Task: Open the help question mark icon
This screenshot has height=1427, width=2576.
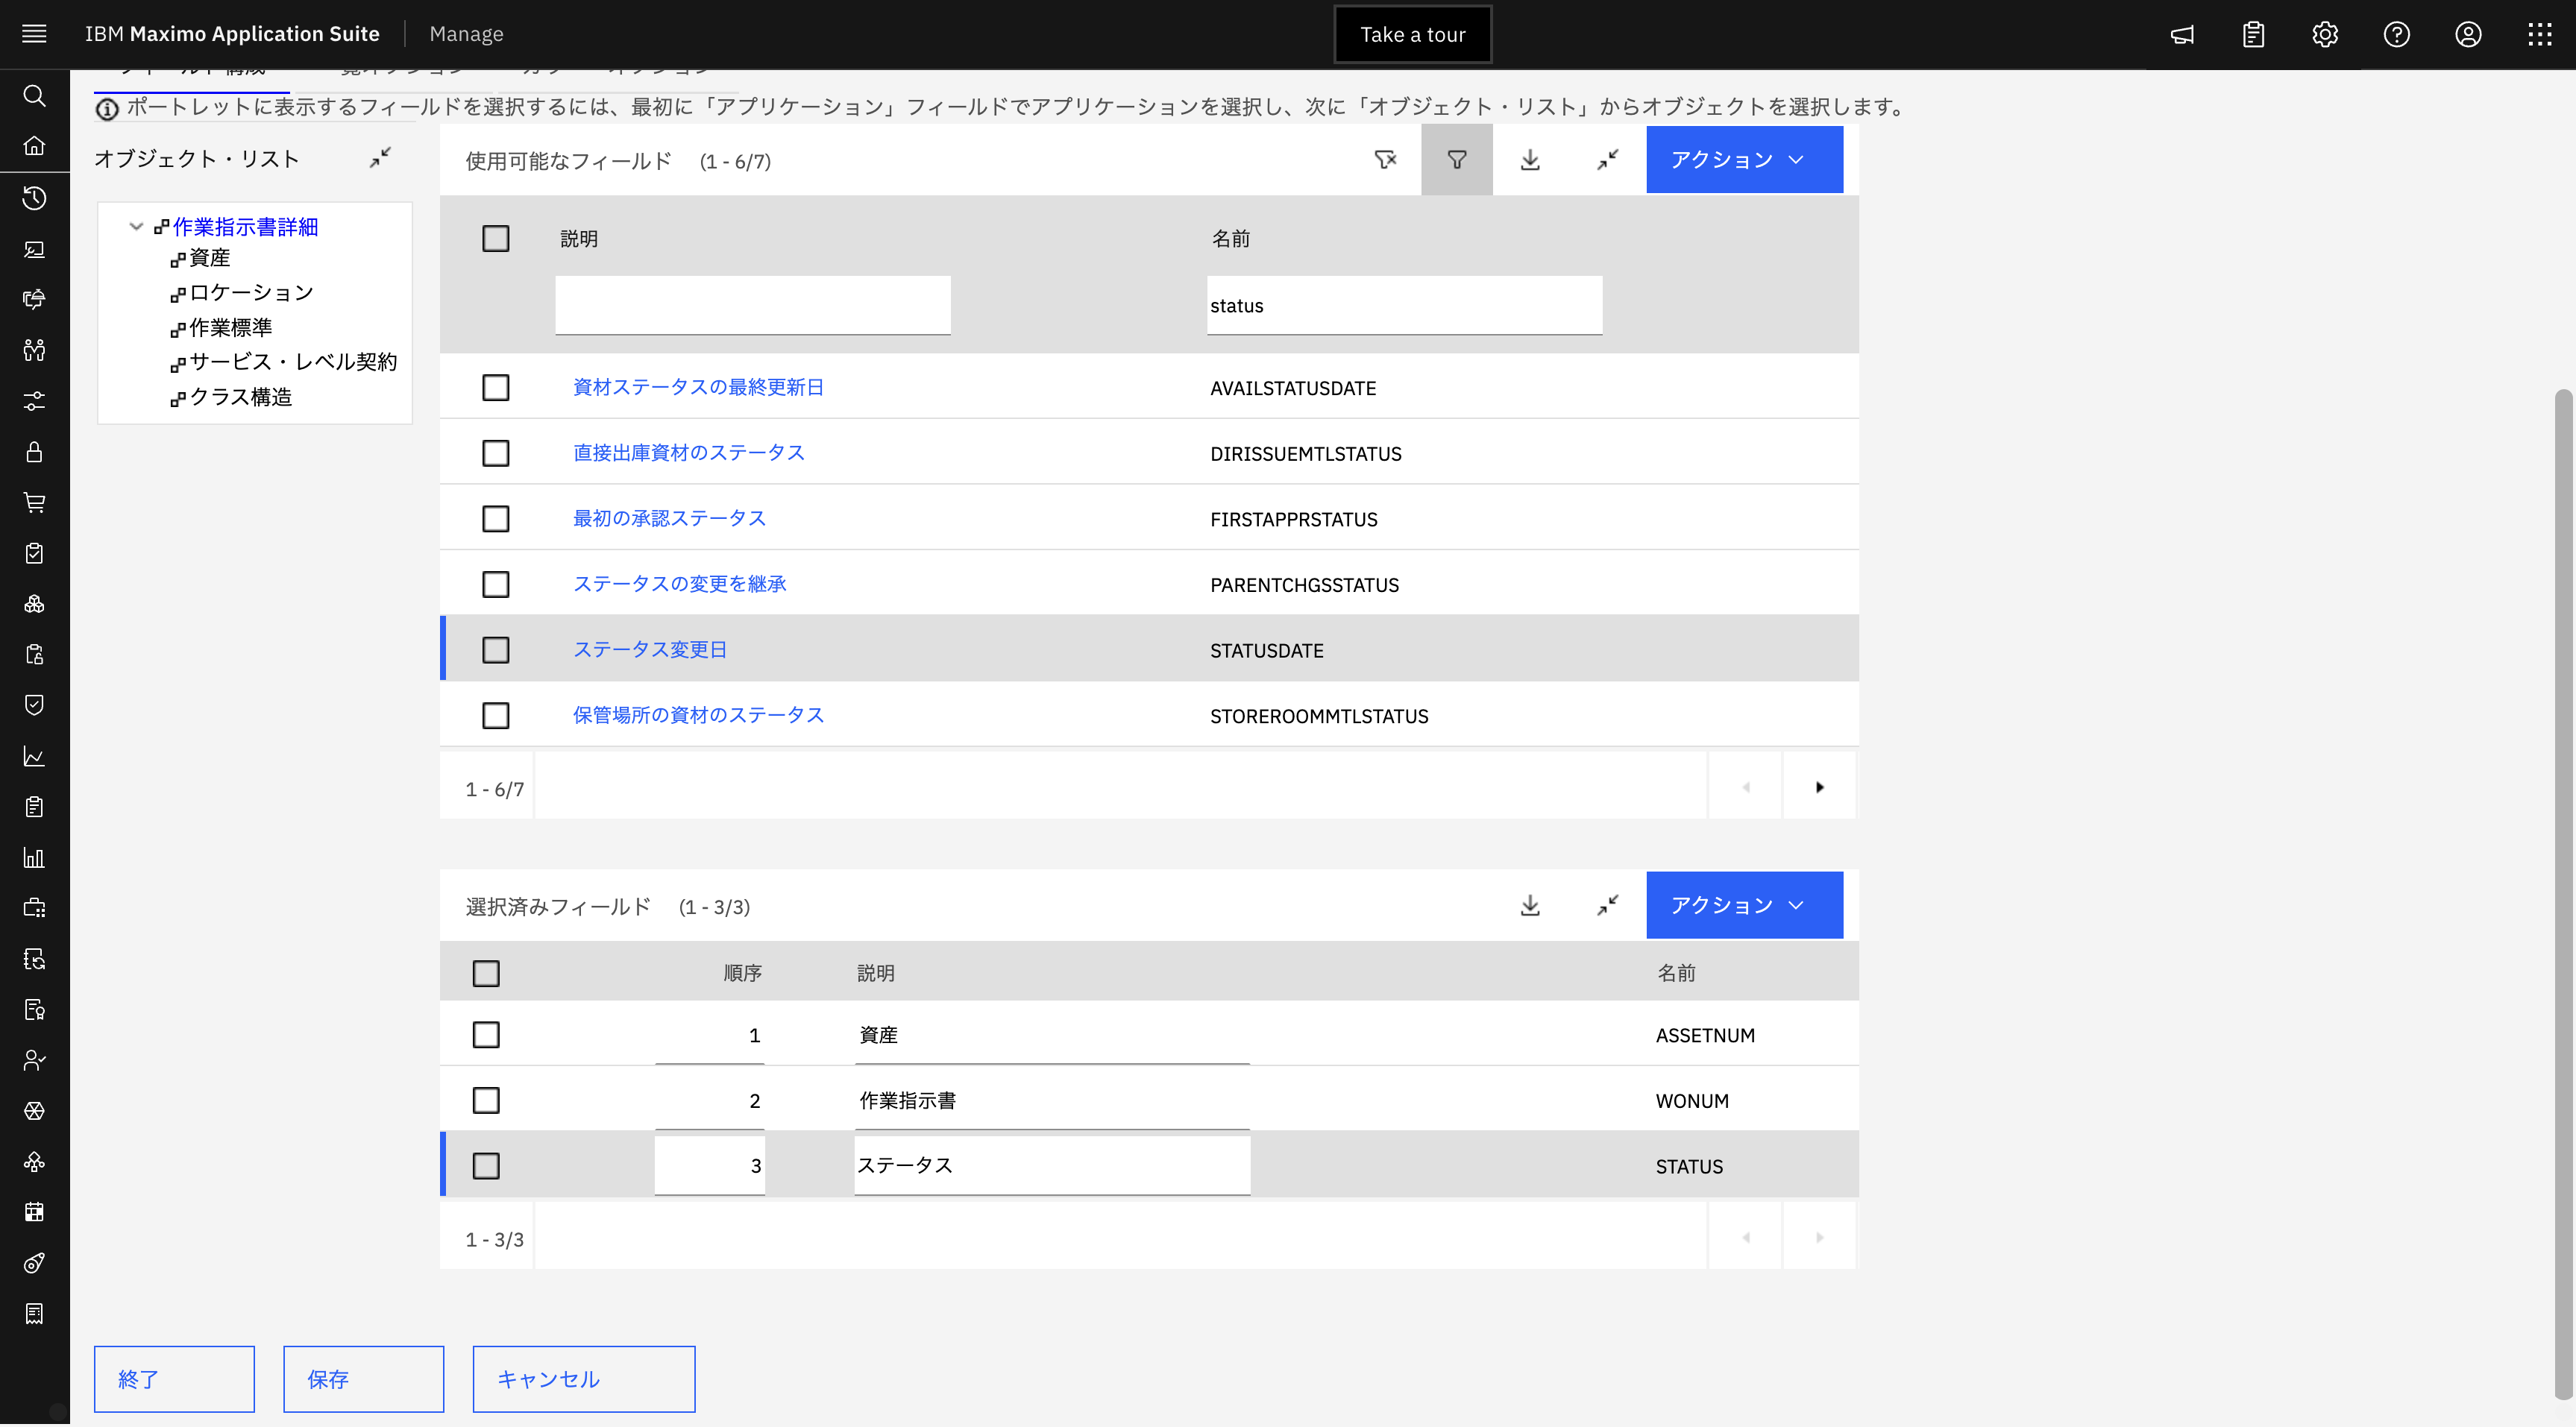Action: 2397,35
